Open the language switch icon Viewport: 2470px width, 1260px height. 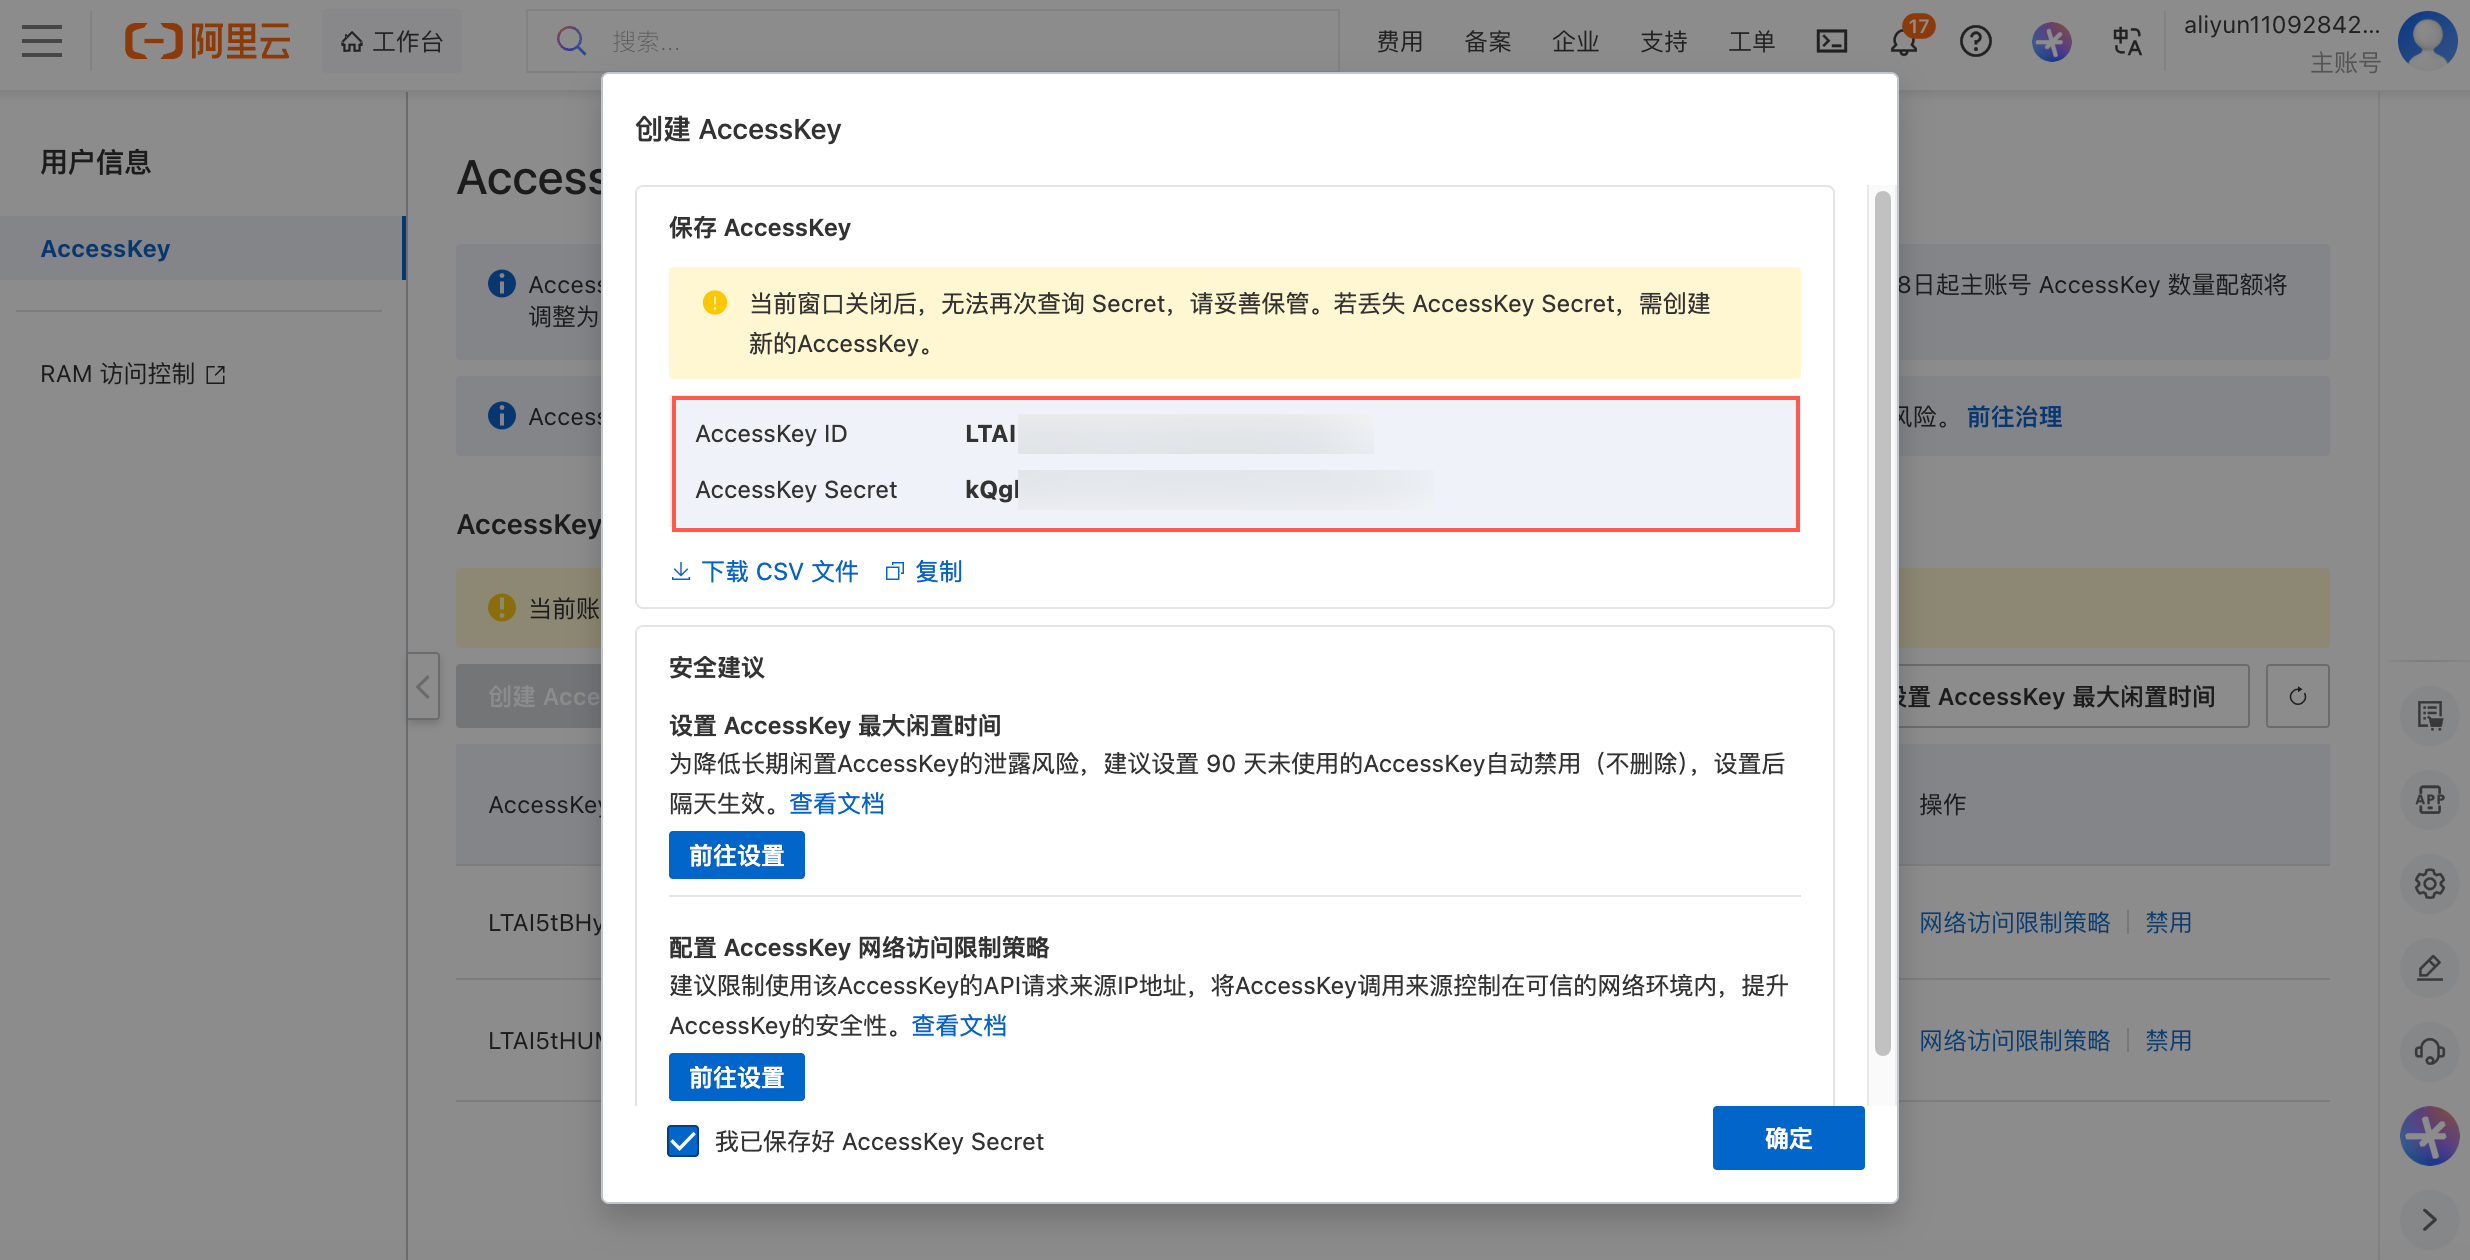tap(2126, 41)
